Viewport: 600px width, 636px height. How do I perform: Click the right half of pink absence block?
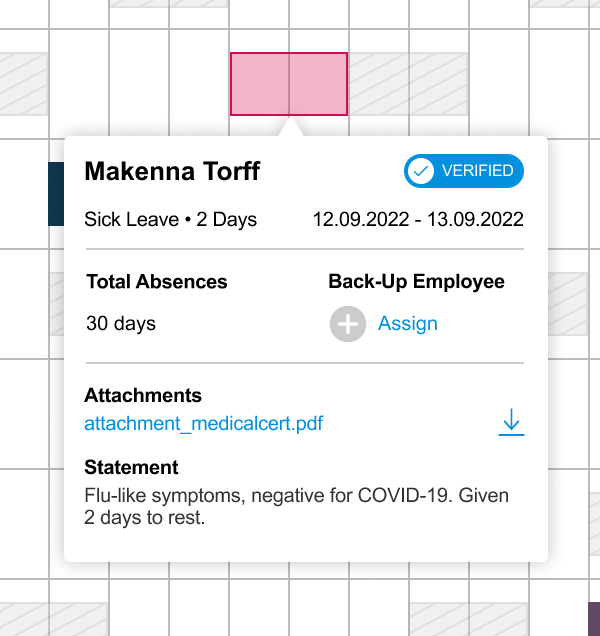[x=318, y=84]
